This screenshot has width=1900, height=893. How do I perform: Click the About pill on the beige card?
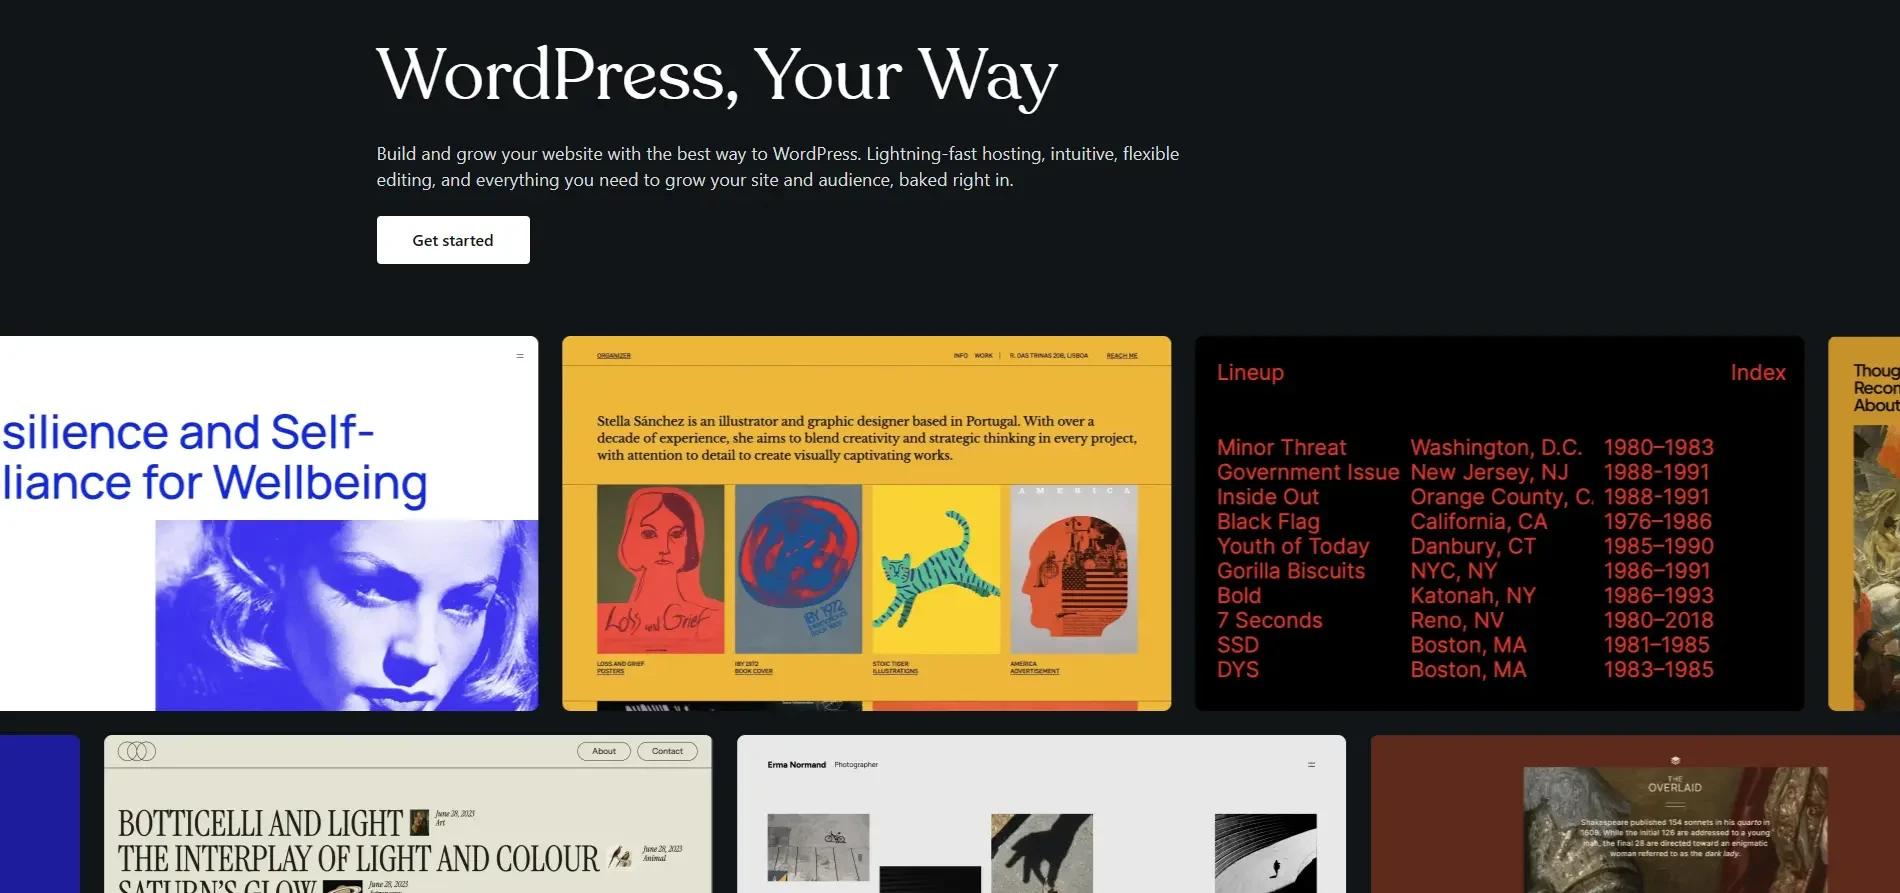tap(604, 751)
